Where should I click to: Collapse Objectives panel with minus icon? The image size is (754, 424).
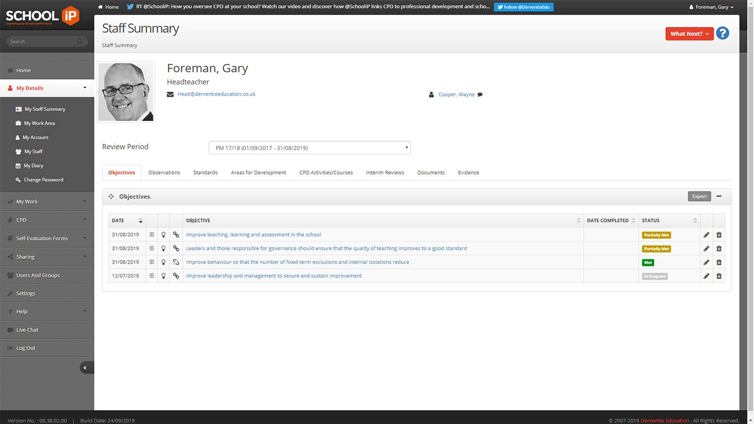point(719,196)
